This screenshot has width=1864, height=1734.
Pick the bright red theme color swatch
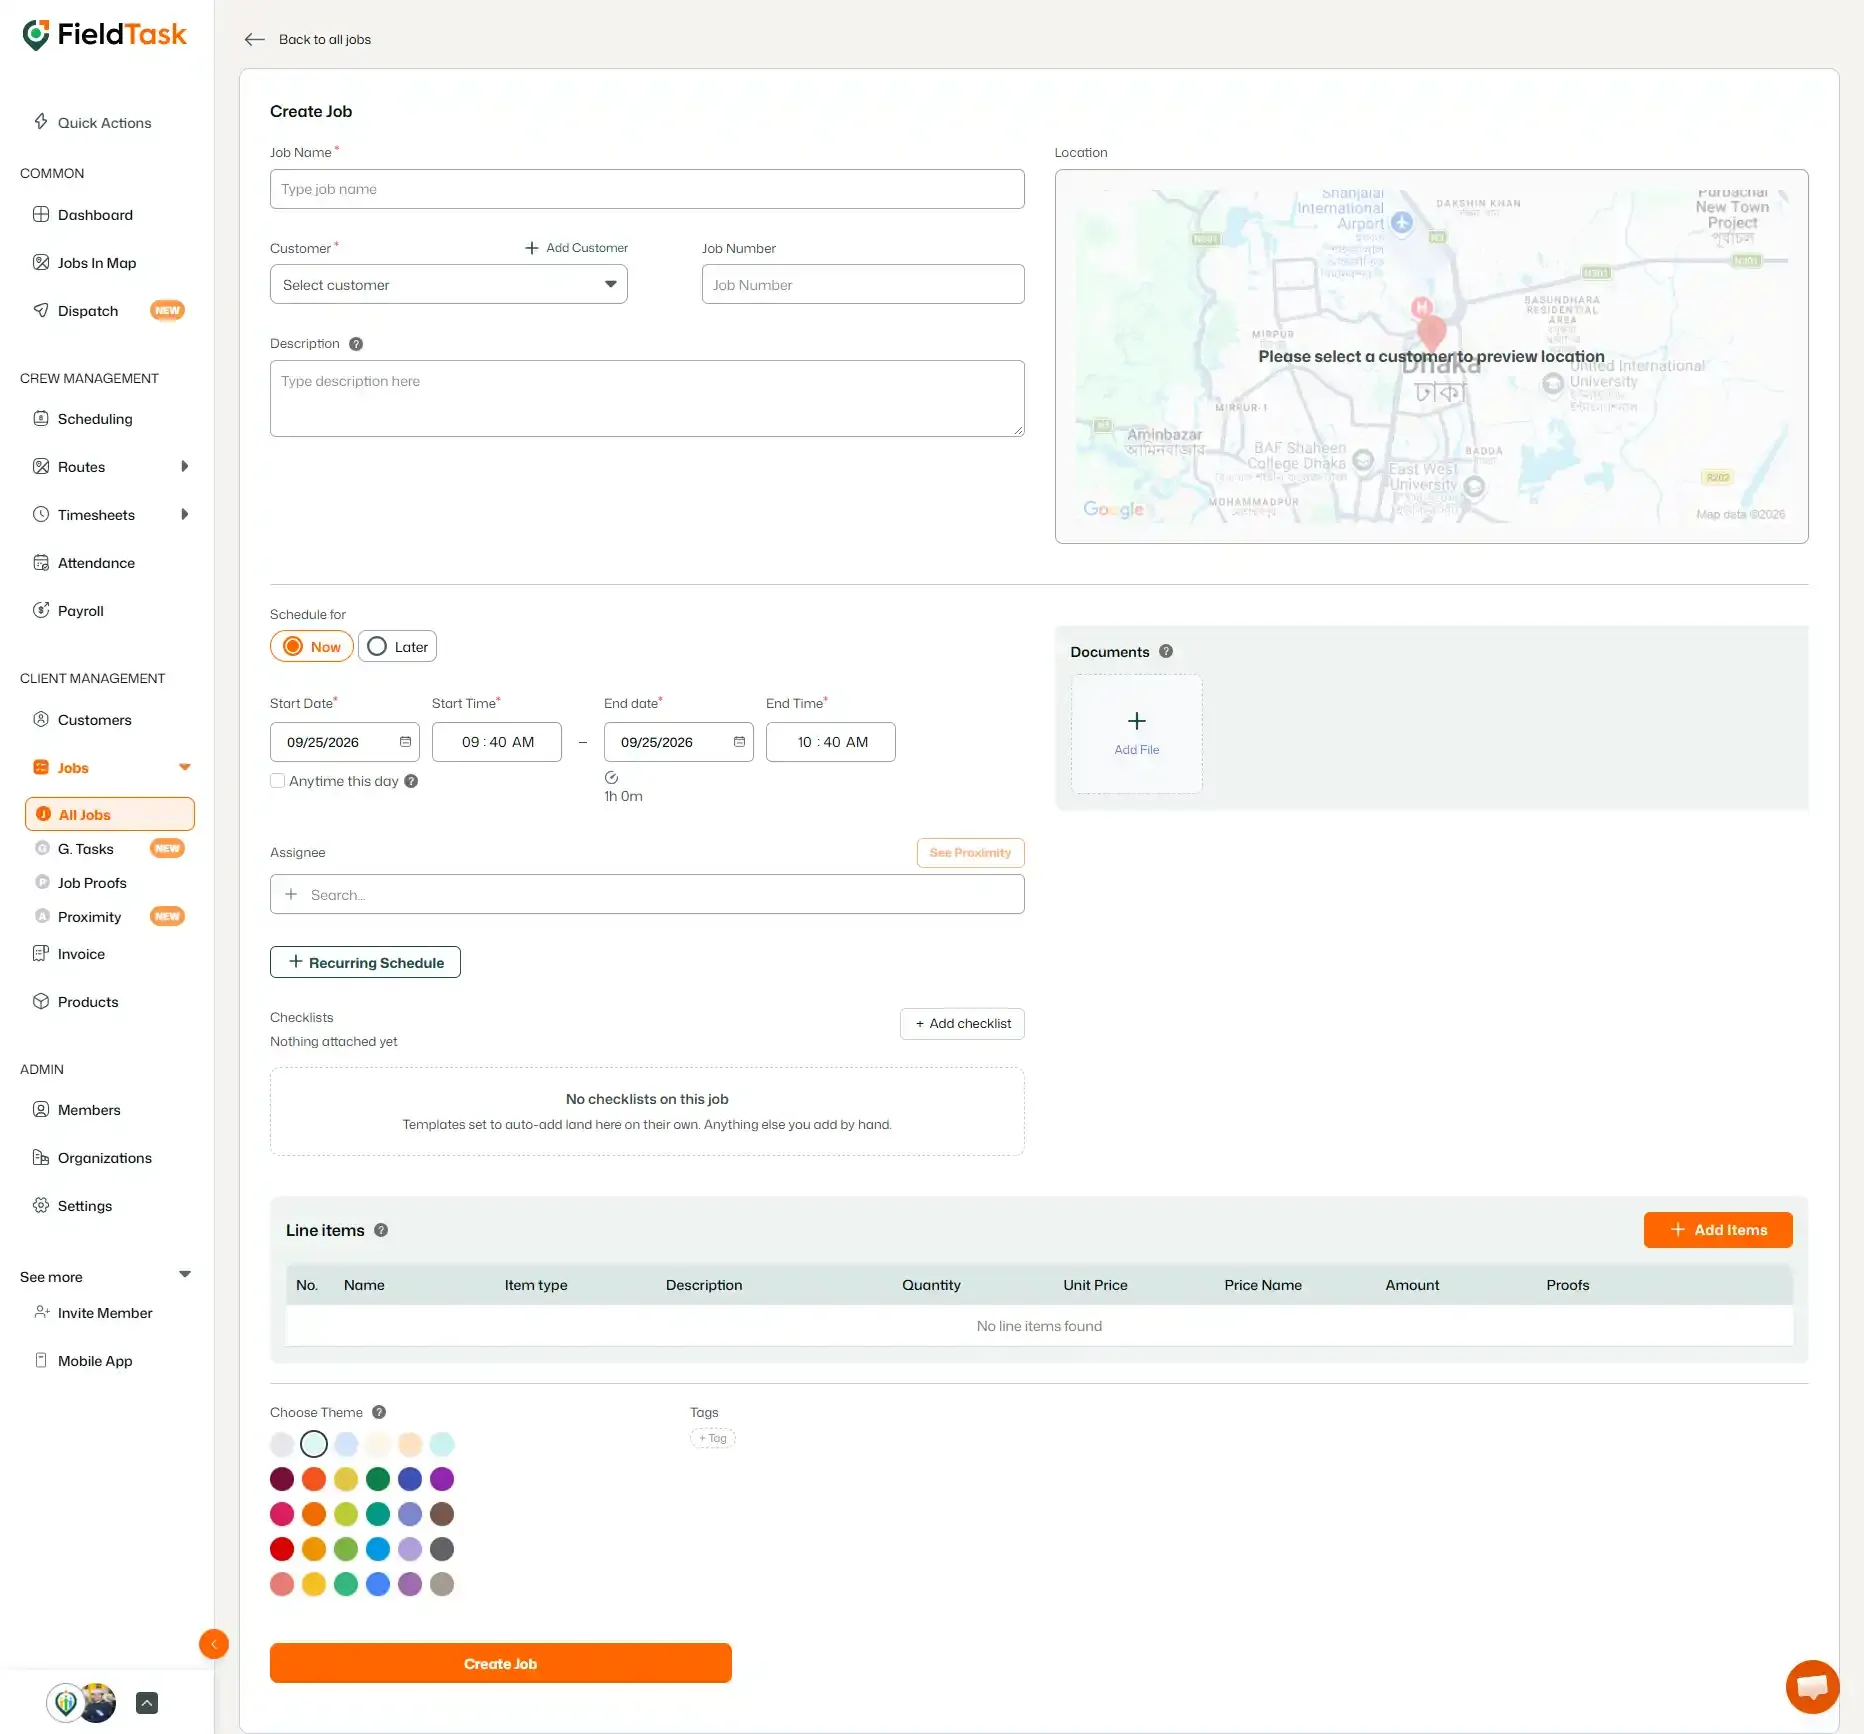coord(282,1549)
